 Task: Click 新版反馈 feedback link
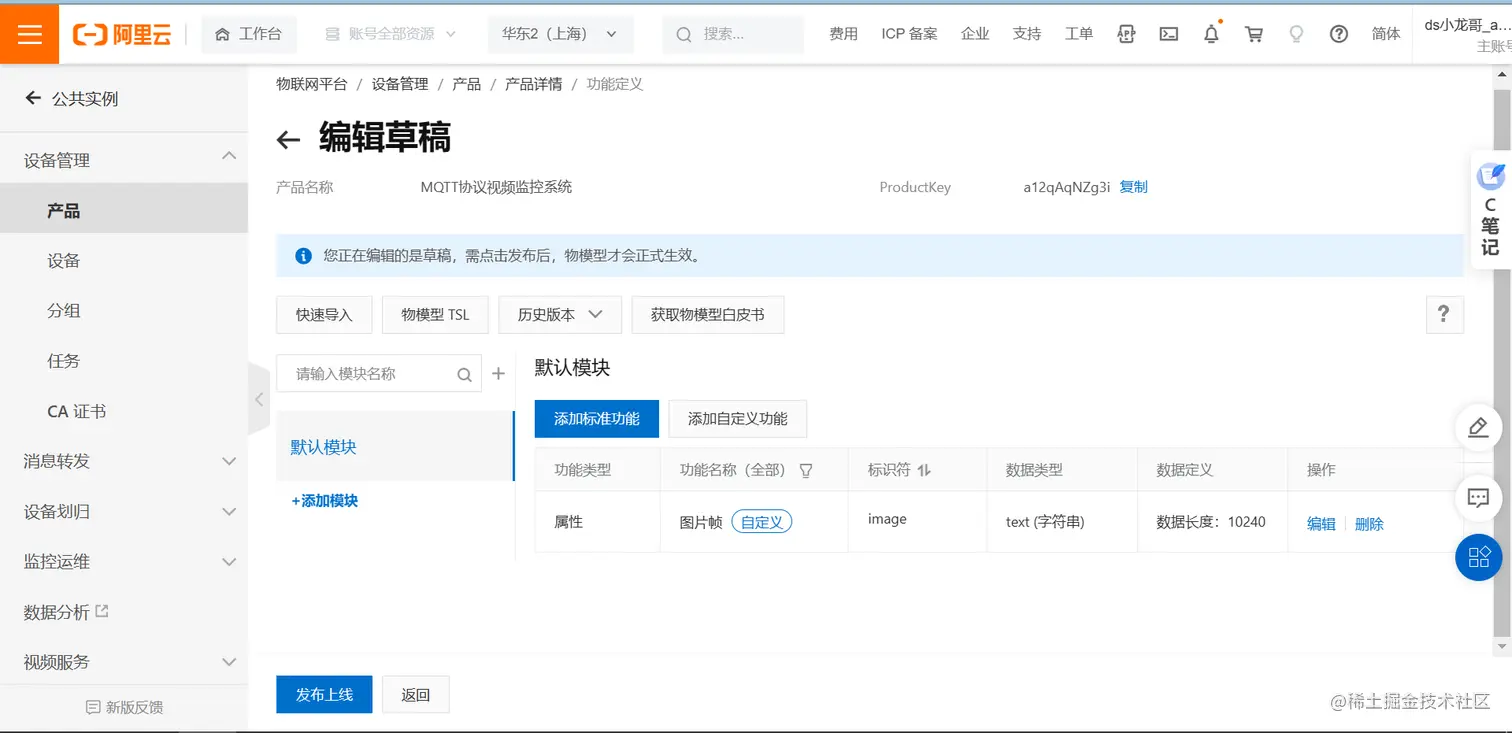124,707
